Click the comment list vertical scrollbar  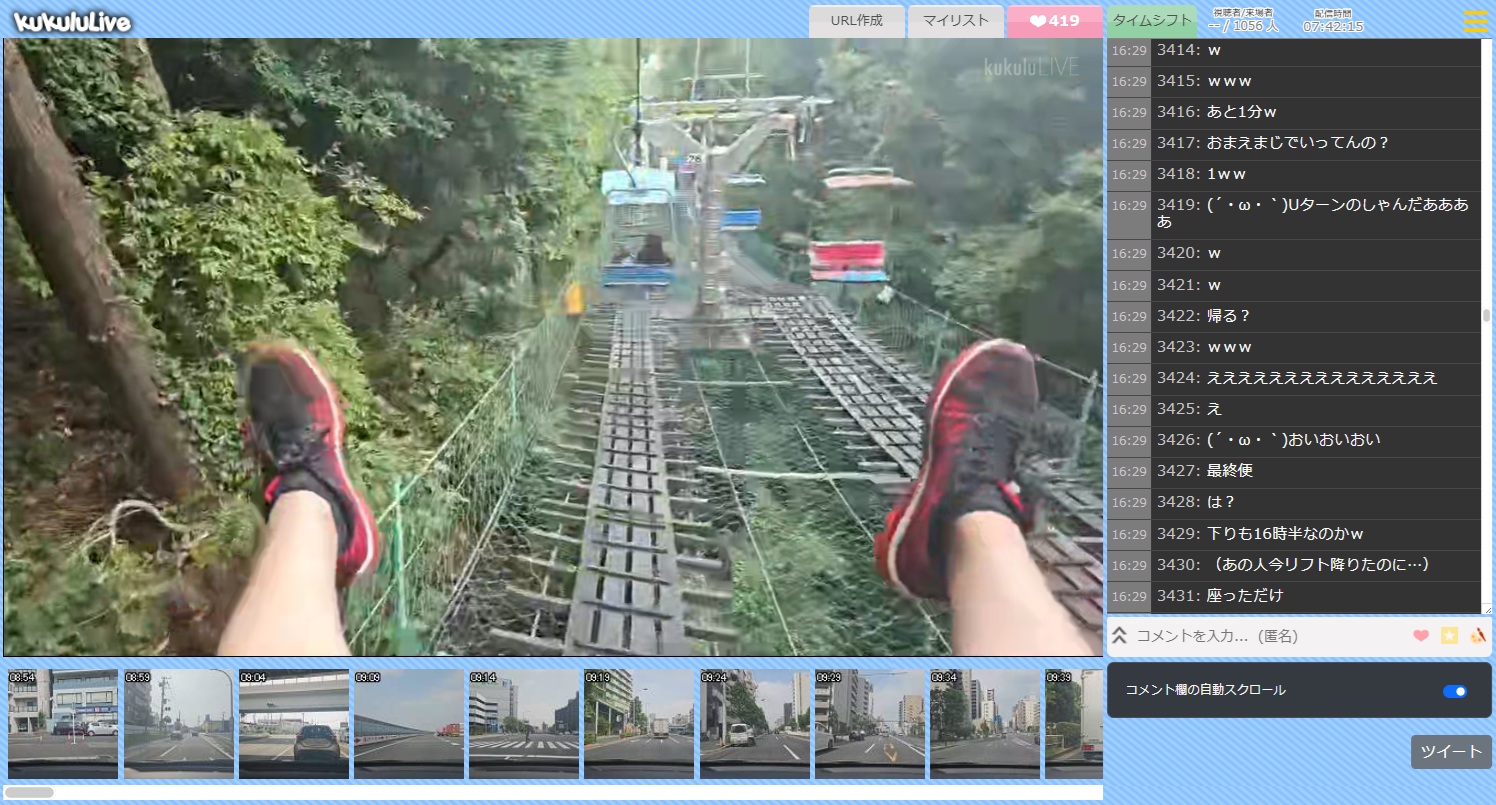pos(1486,316)
